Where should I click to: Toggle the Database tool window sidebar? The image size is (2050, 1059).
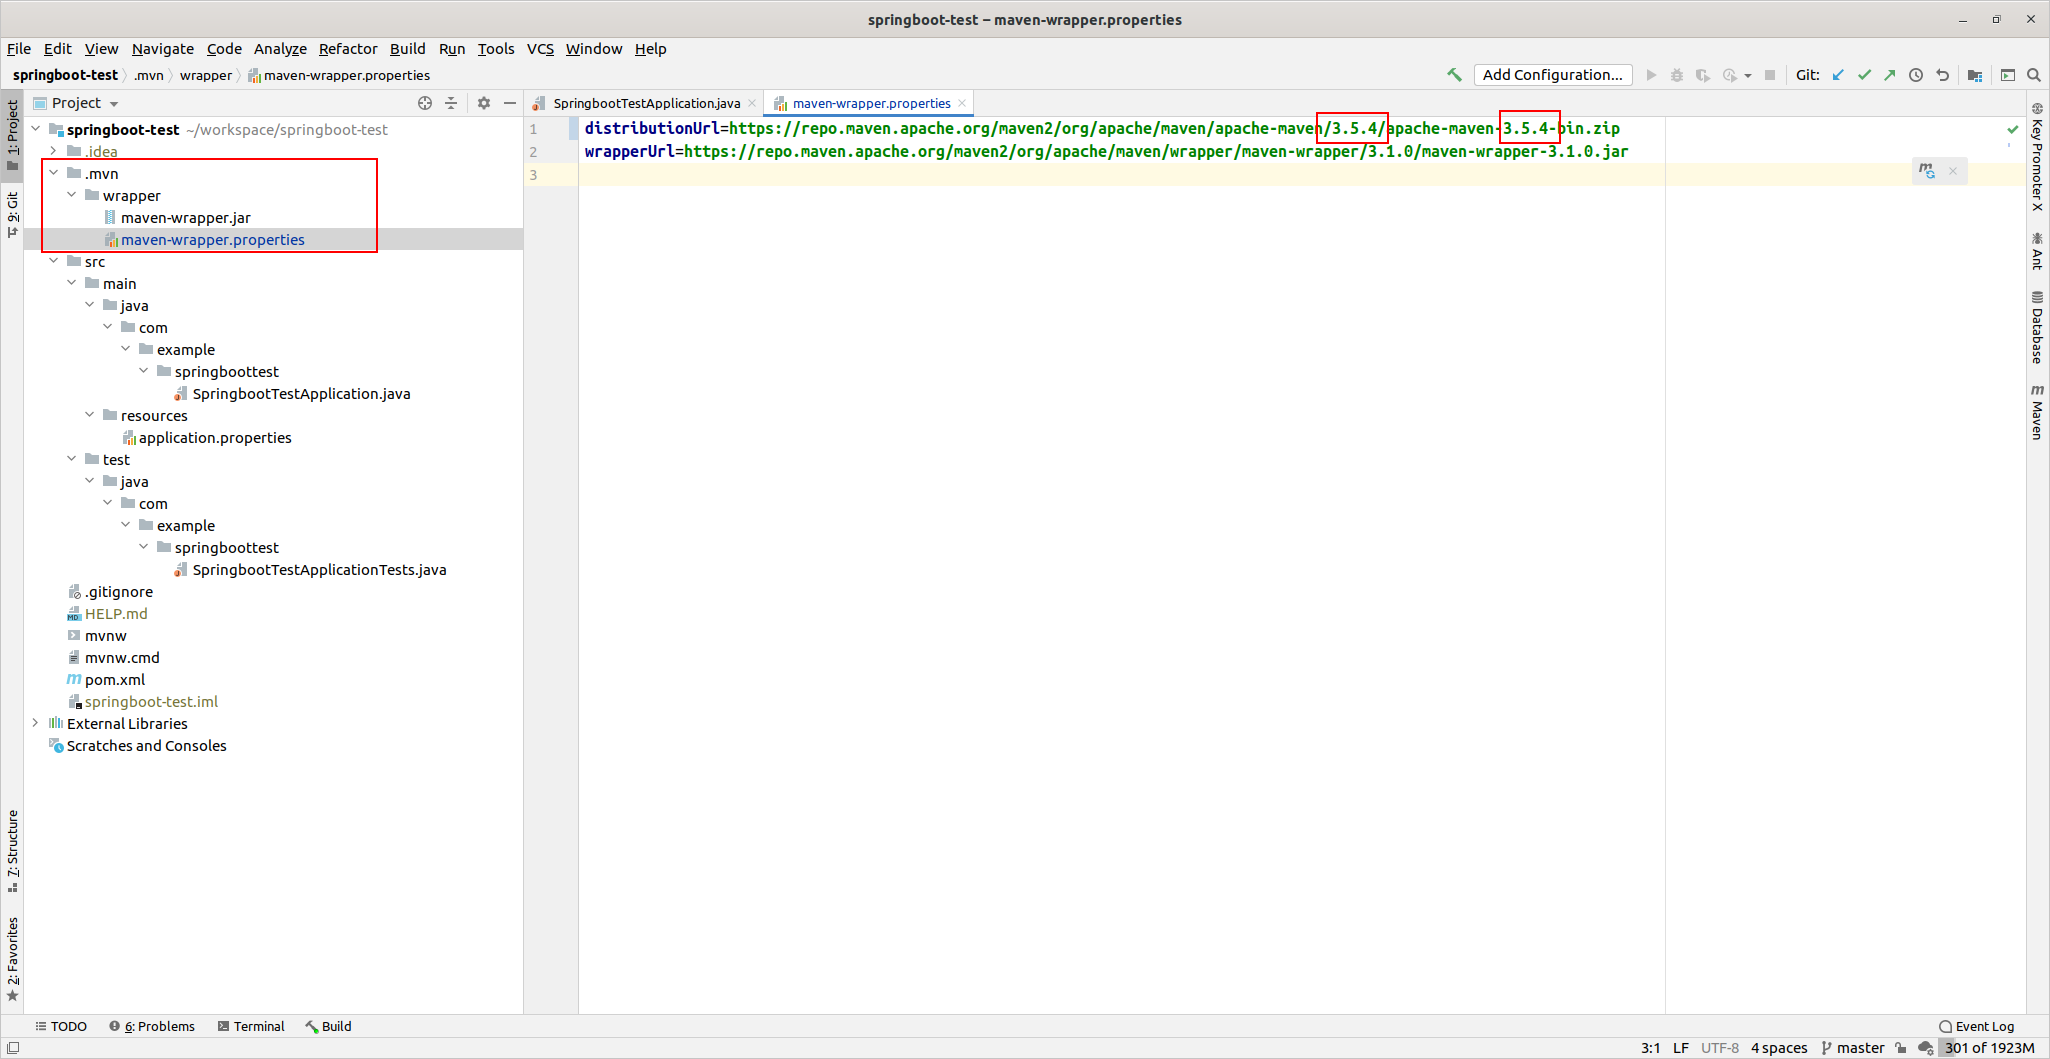point(2037,328)
